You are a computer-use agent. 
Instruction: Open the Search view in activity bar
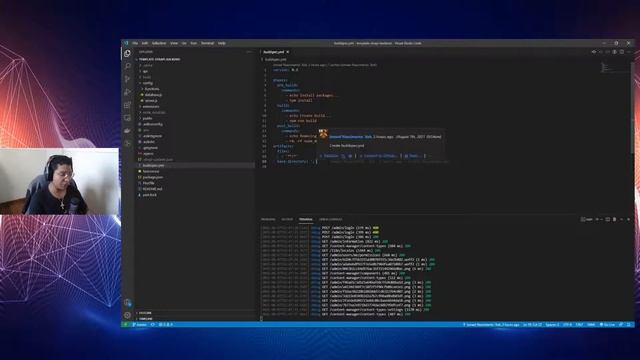click(x=127, y=66)
